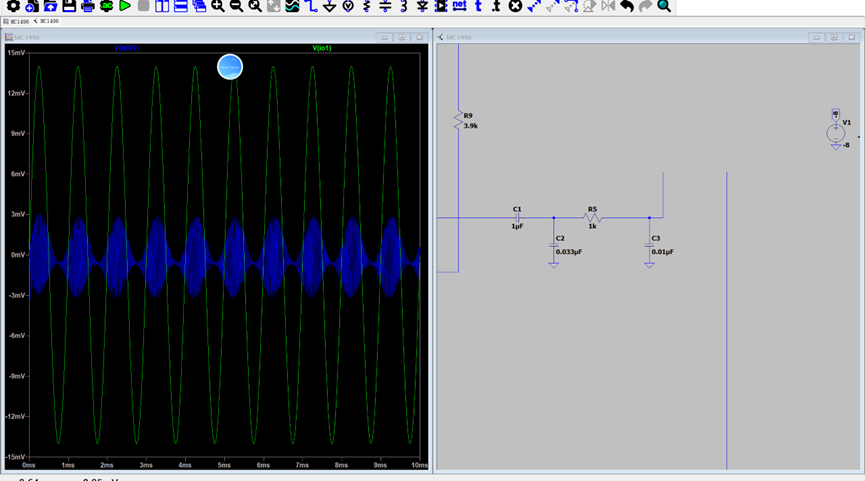
Task: Add a text comment with the blue t icon
Action: pos(478,6)
